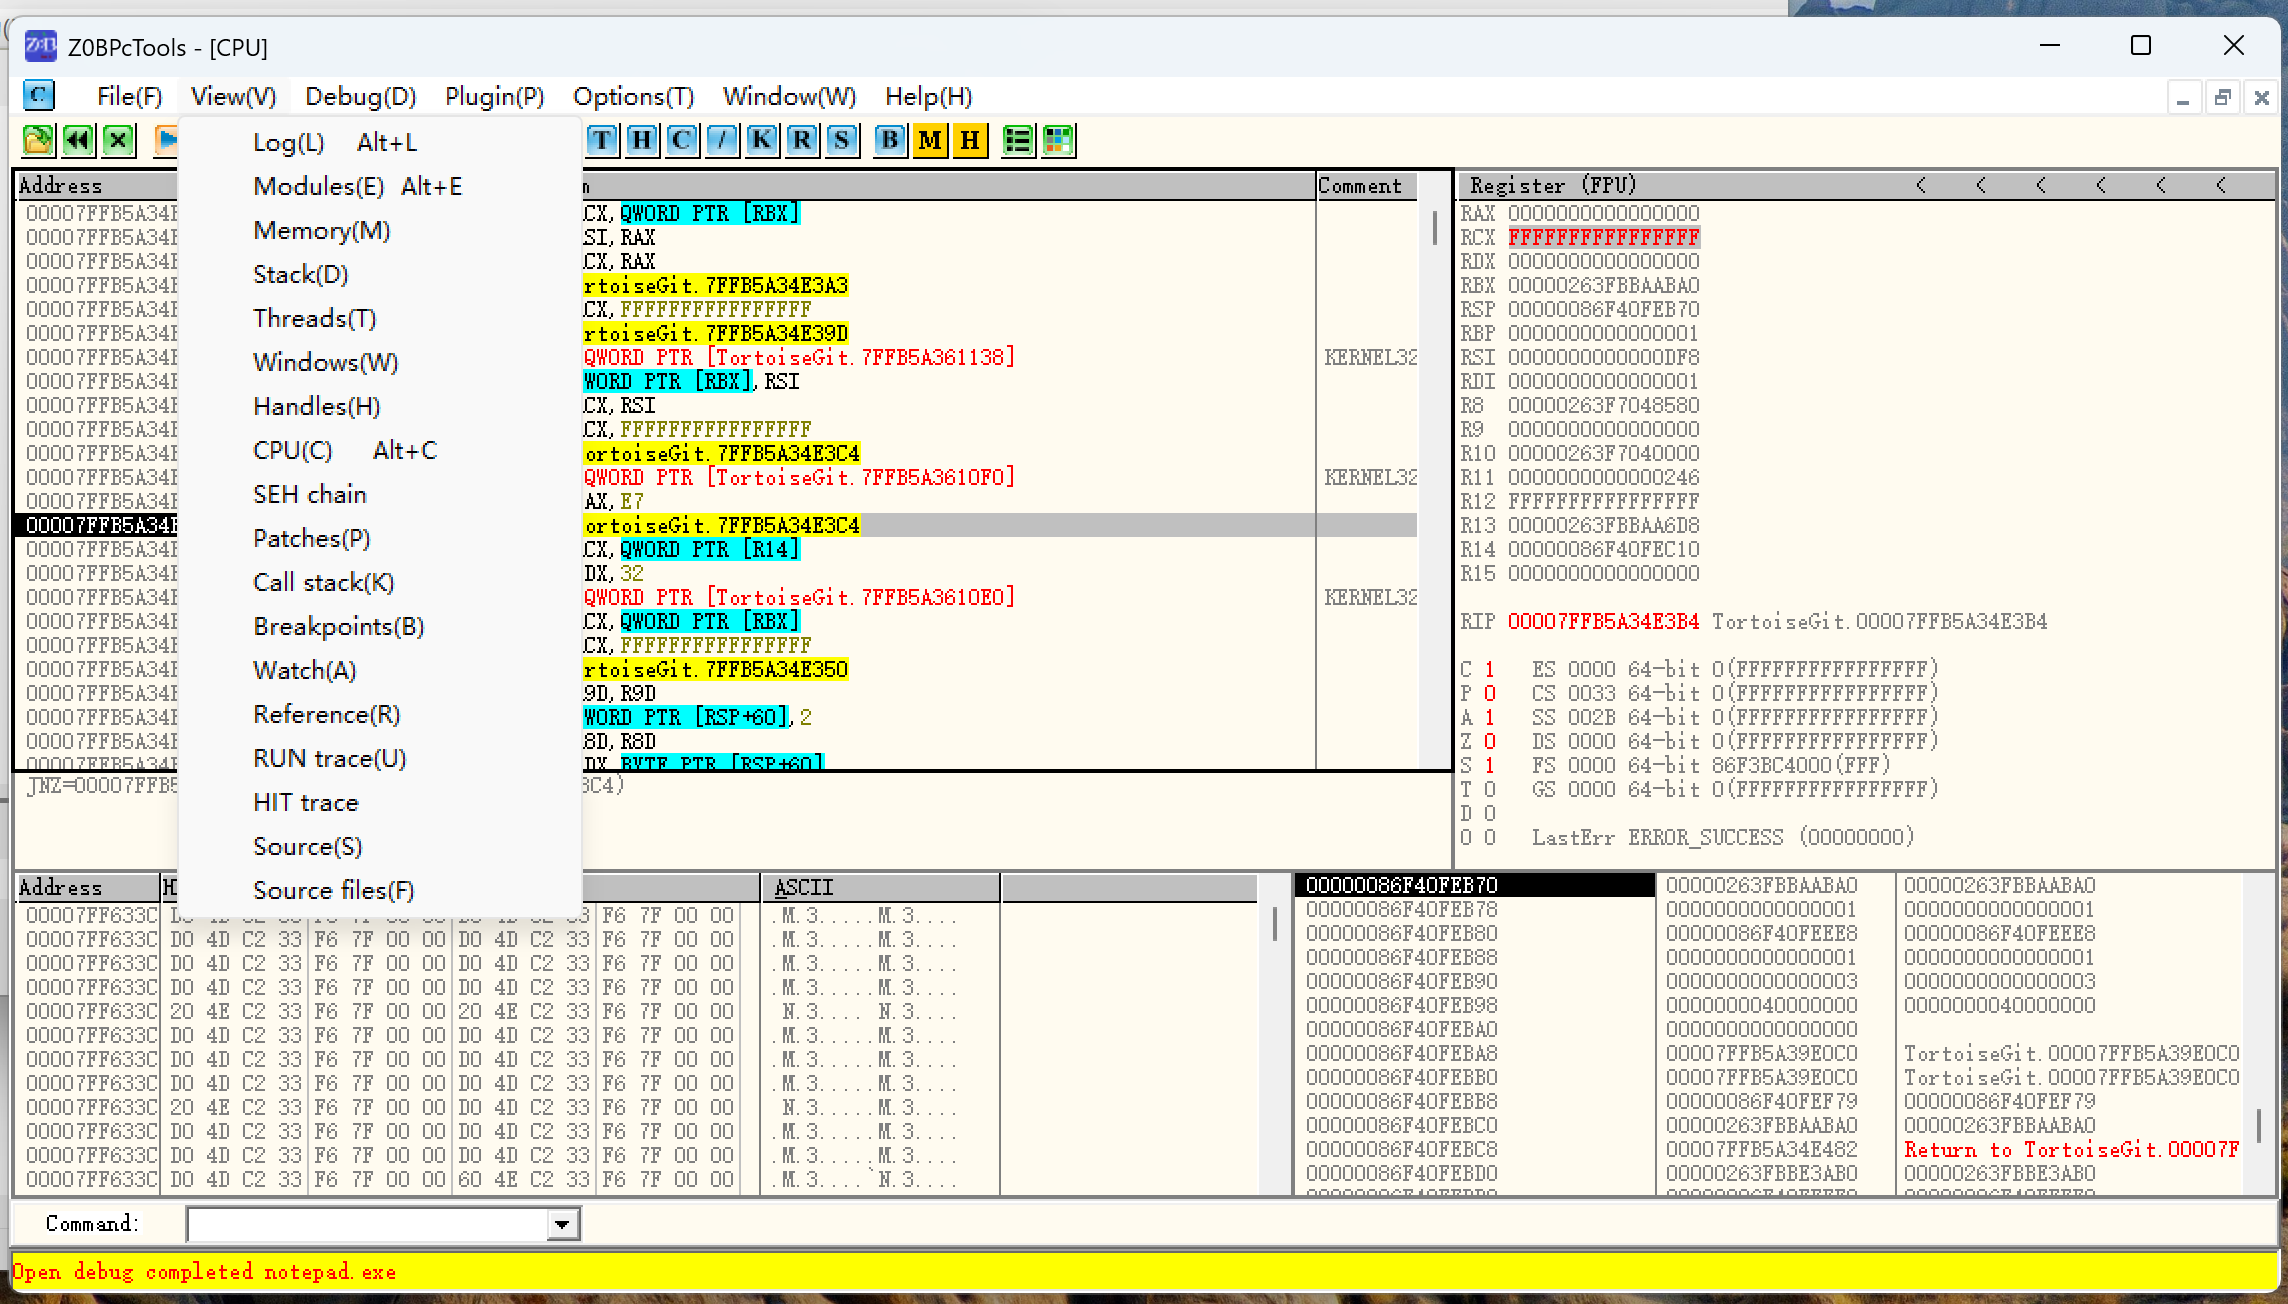Choose Threads(T) from View menu
This screenshot has width=2288, height=1304.
(380, 318)
